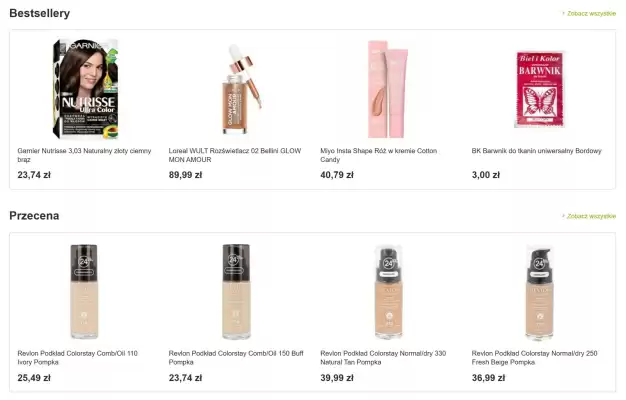Open Loreal WULT Rozświetlacz product title
The height and width of the screenshot is (400, 626).
[x=235, y=155]
